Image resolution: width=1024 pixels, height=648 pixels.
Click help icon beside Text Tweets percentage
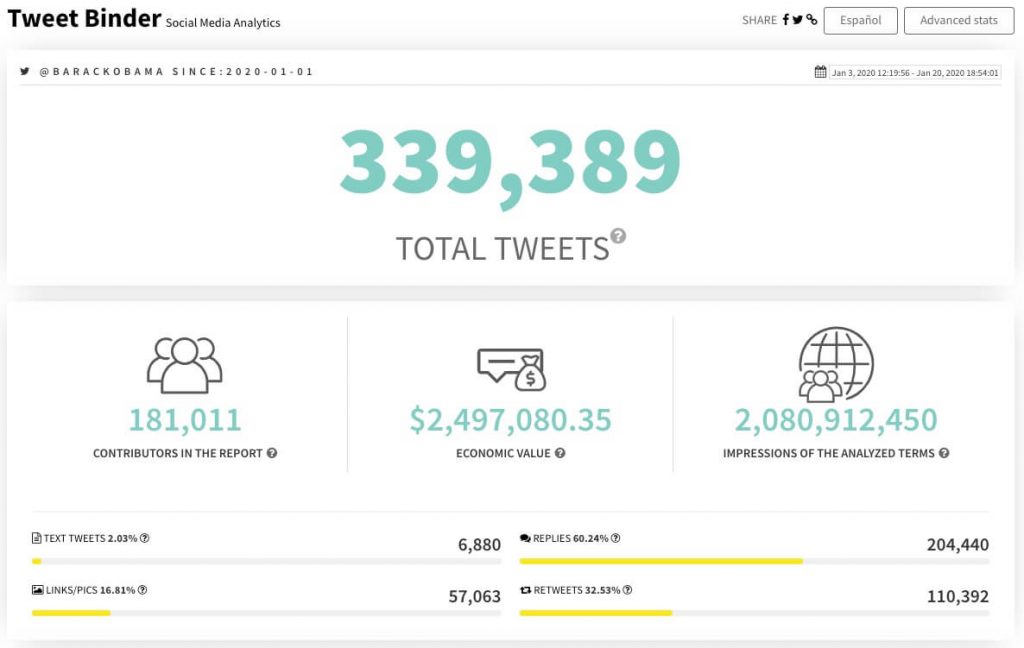[x=145, y=538]
